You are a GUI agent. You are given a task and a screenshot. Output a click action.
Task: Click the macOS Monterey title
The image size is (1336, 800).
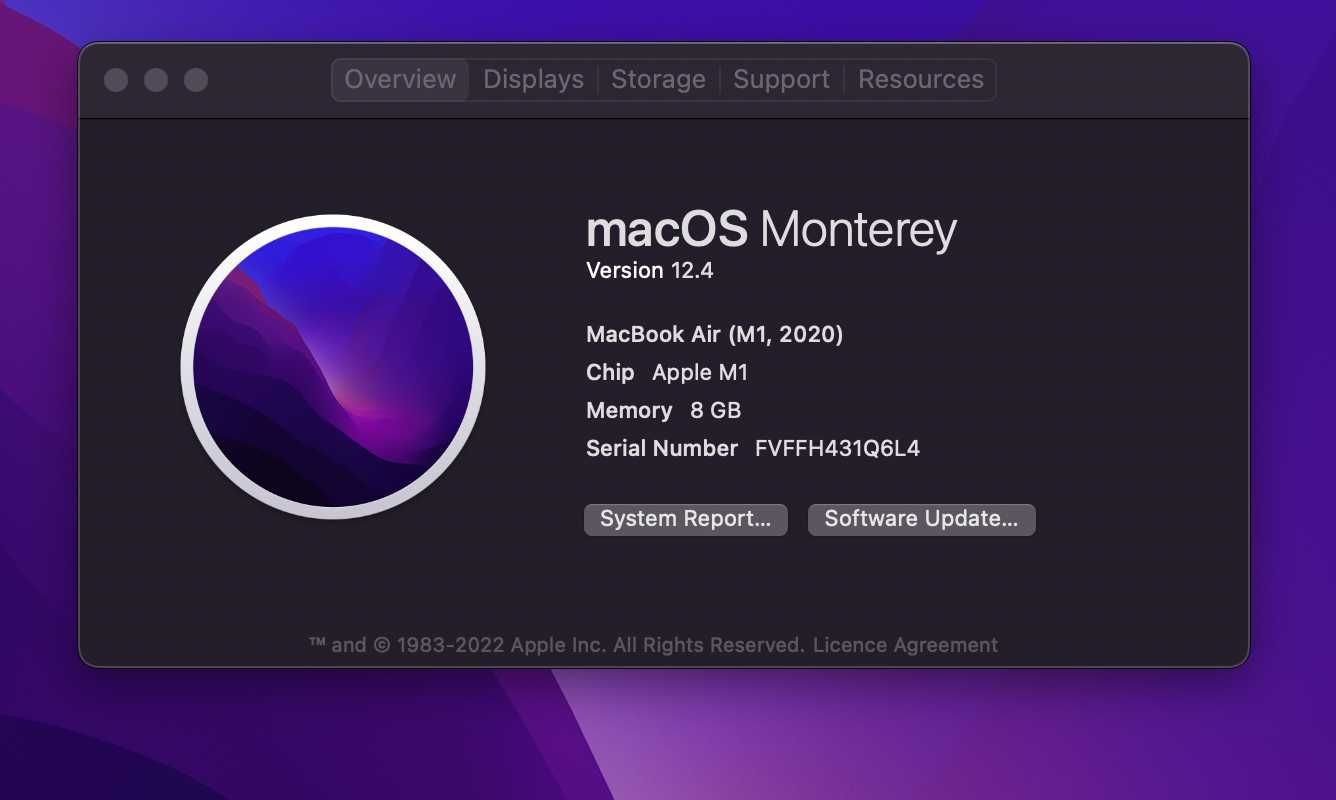[x=771, y=230]
